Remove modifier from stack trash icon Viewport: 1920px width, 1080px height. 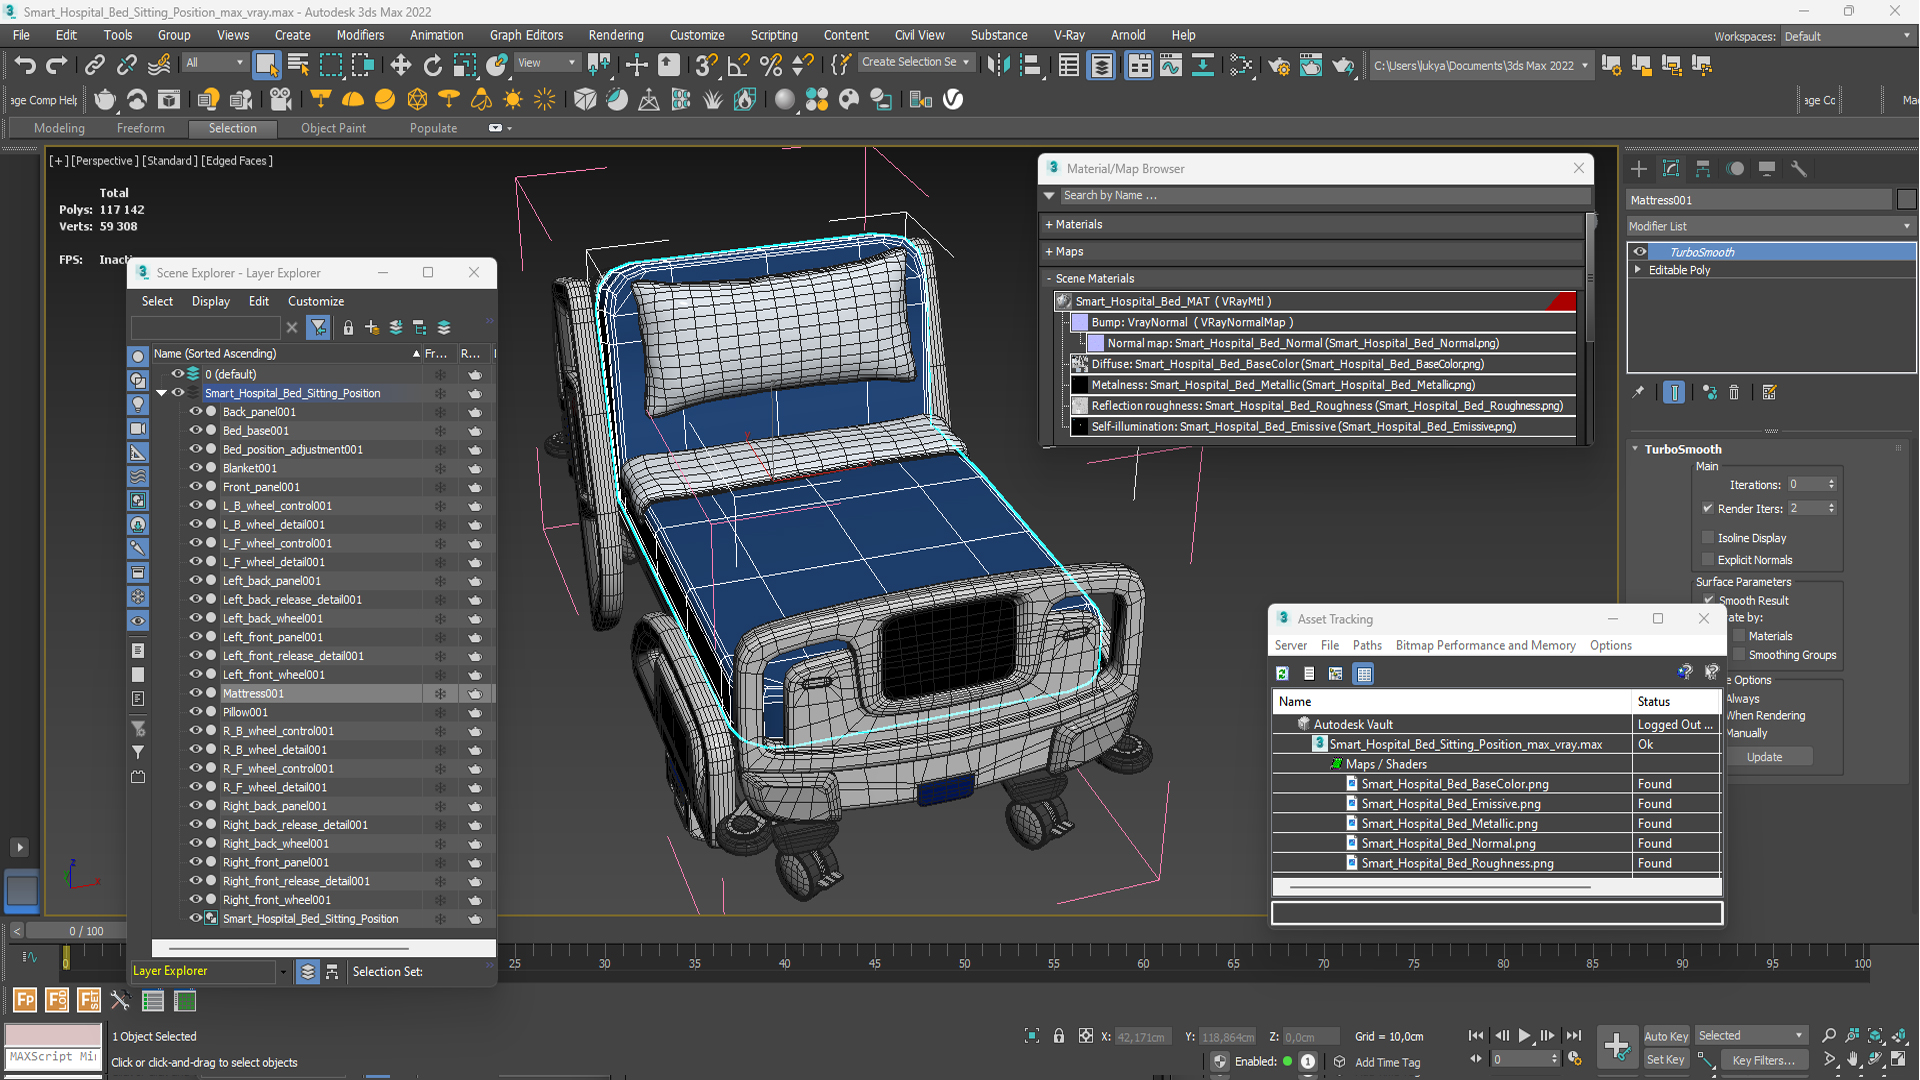tap(1734, 392)
